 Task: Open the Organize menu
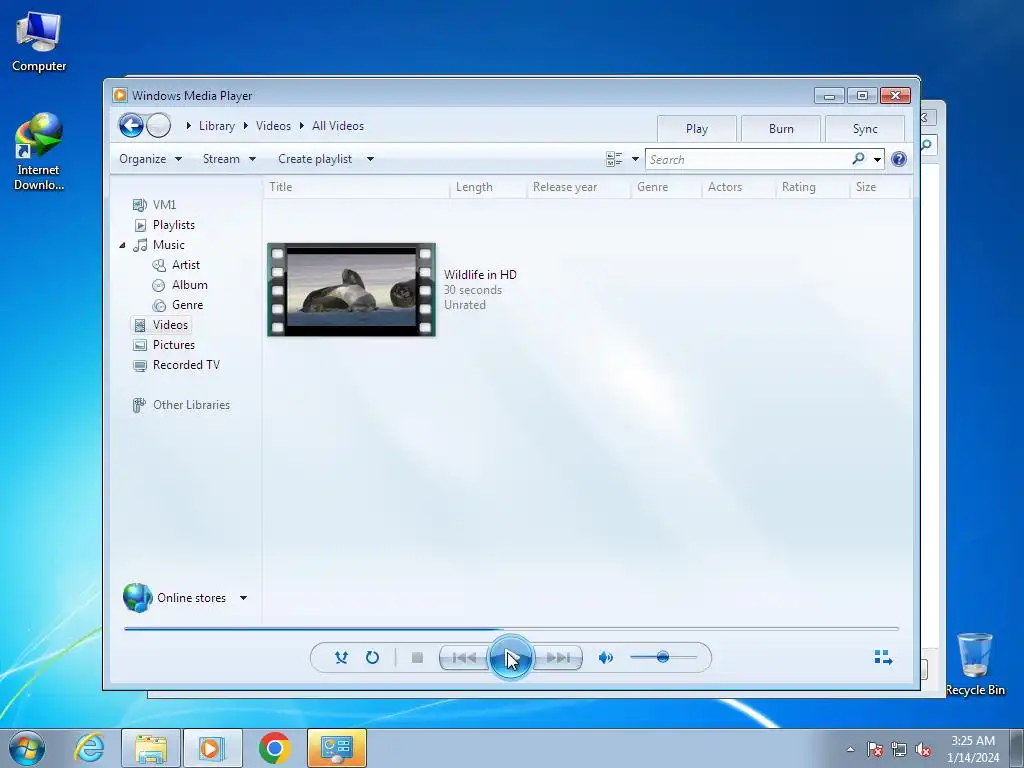[x=150, y=159]
